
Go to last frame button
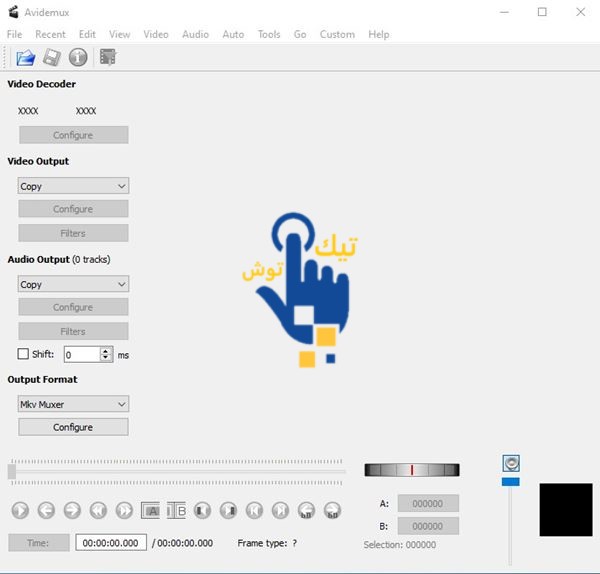pyautogui.click(x=280, y=510)
